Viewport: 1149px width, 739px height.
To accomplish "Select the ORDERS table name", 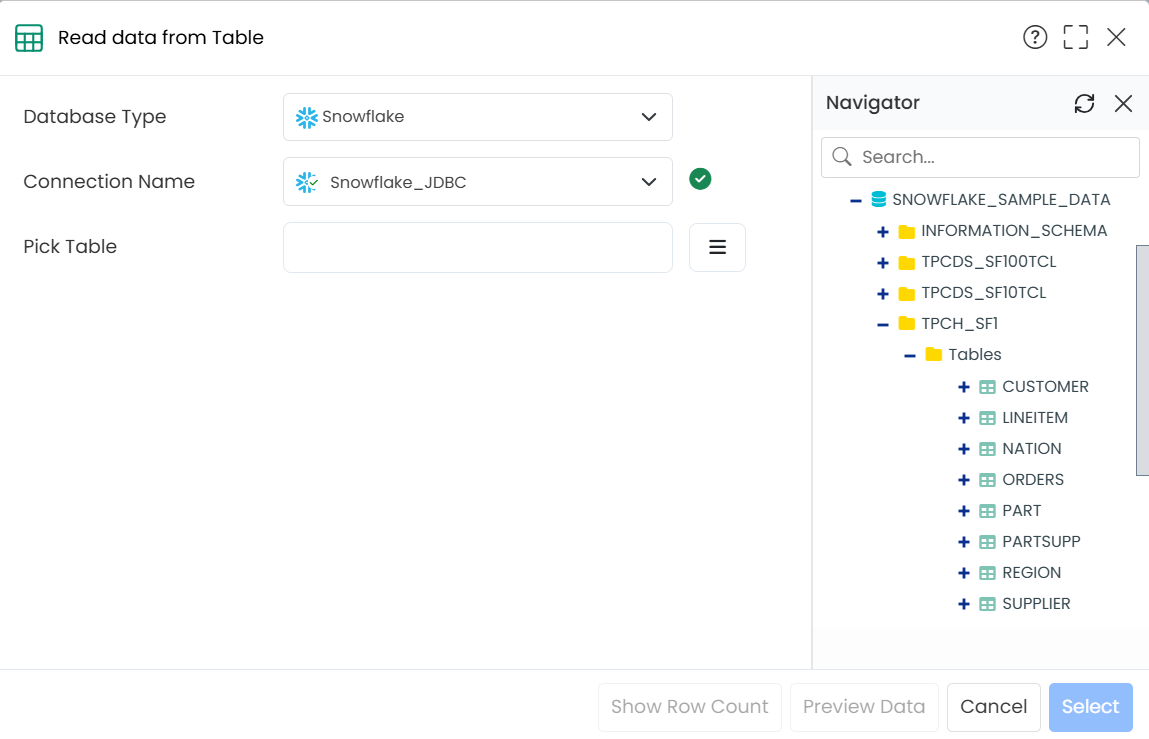I will 1032,479.
